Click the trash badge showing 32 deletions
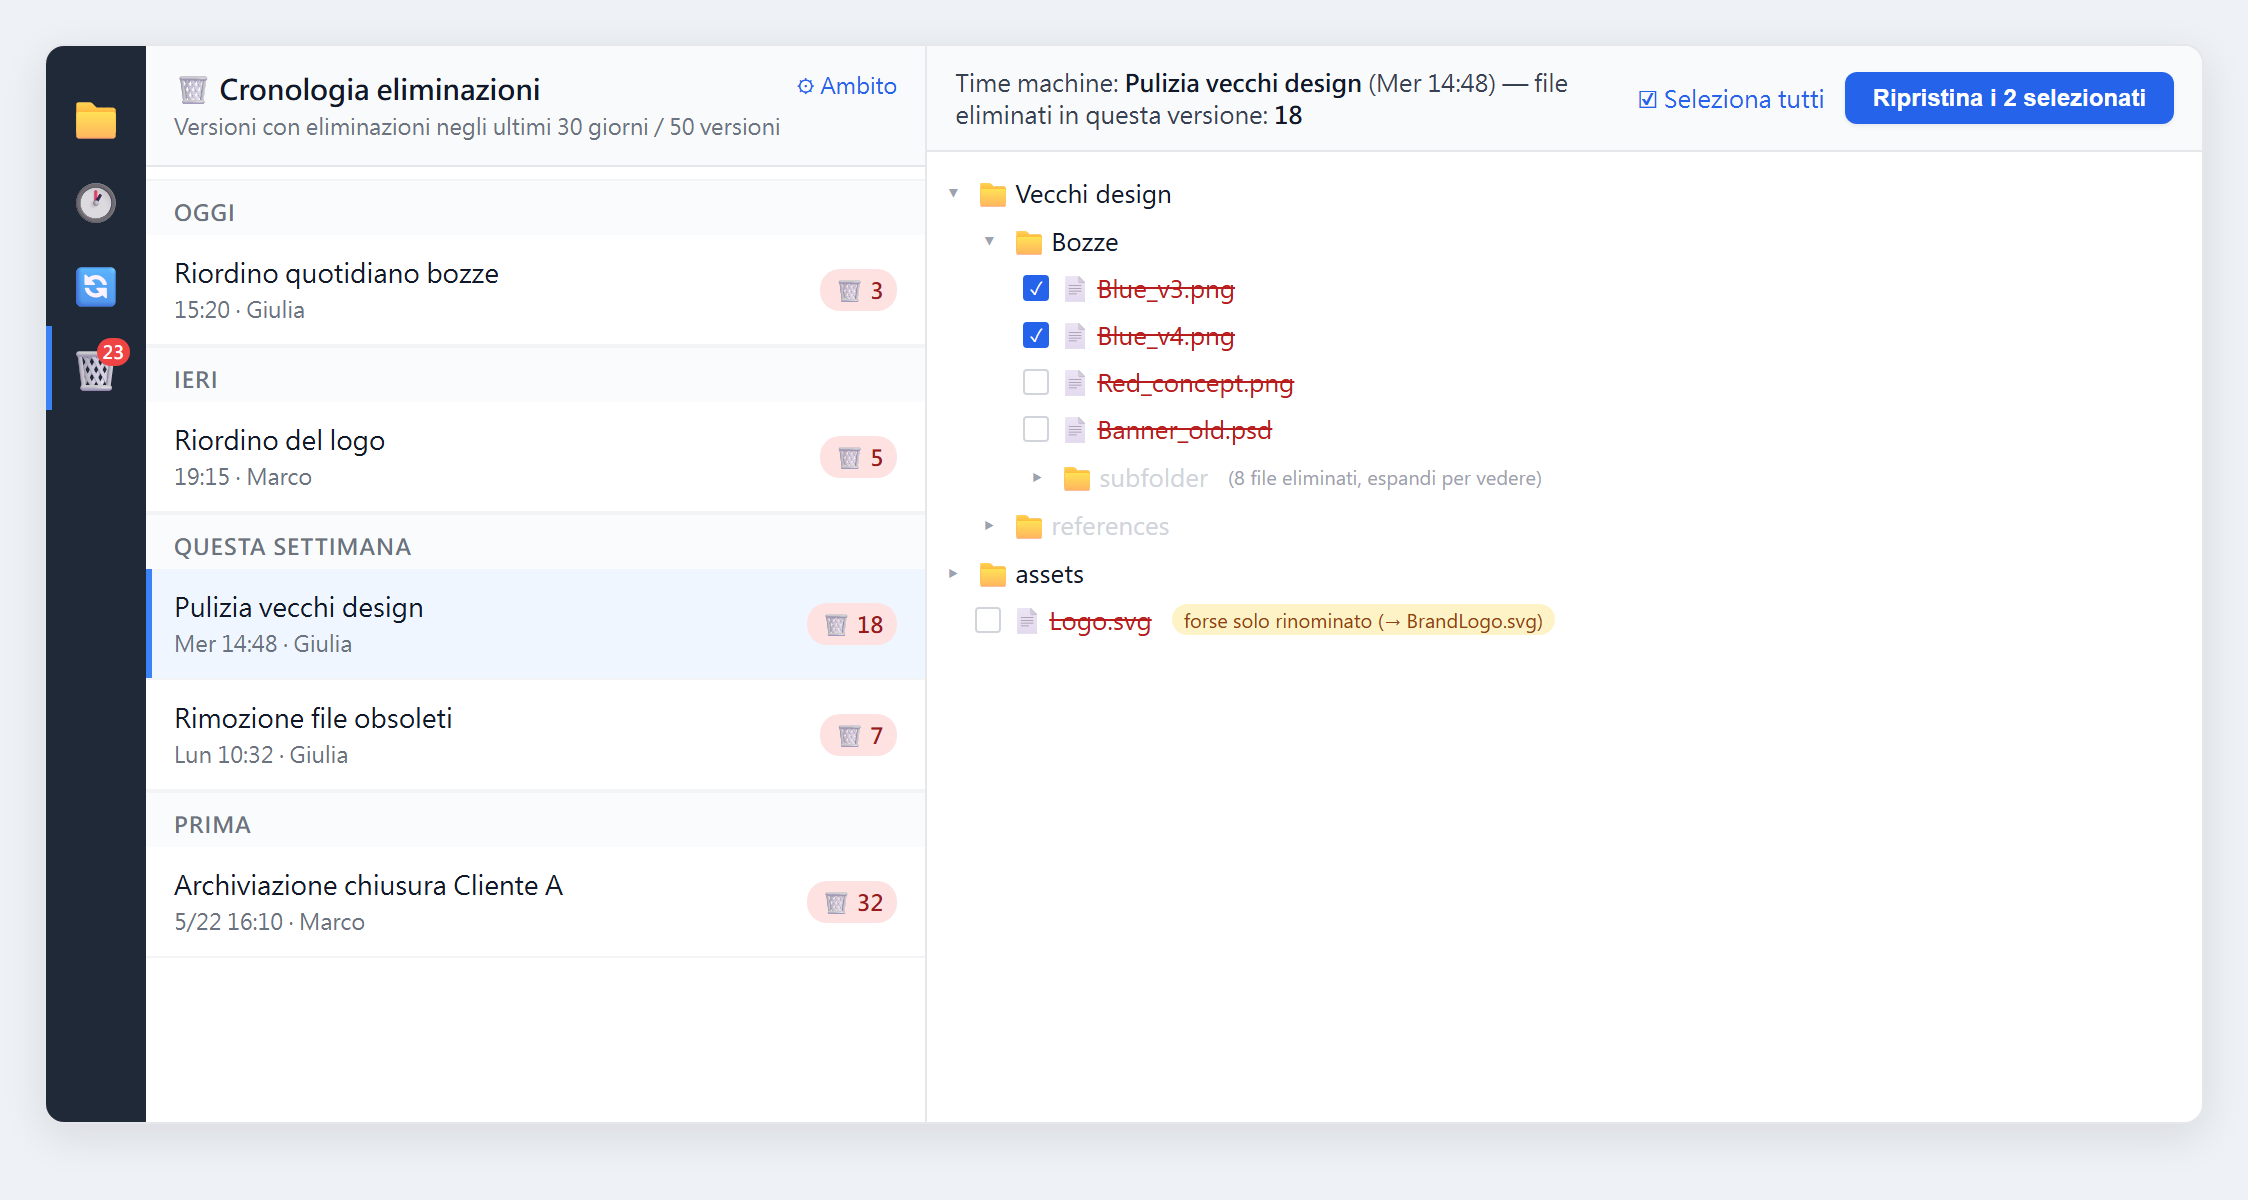The height and width of the screenshot is (1200, 2248). pos(852,903)
